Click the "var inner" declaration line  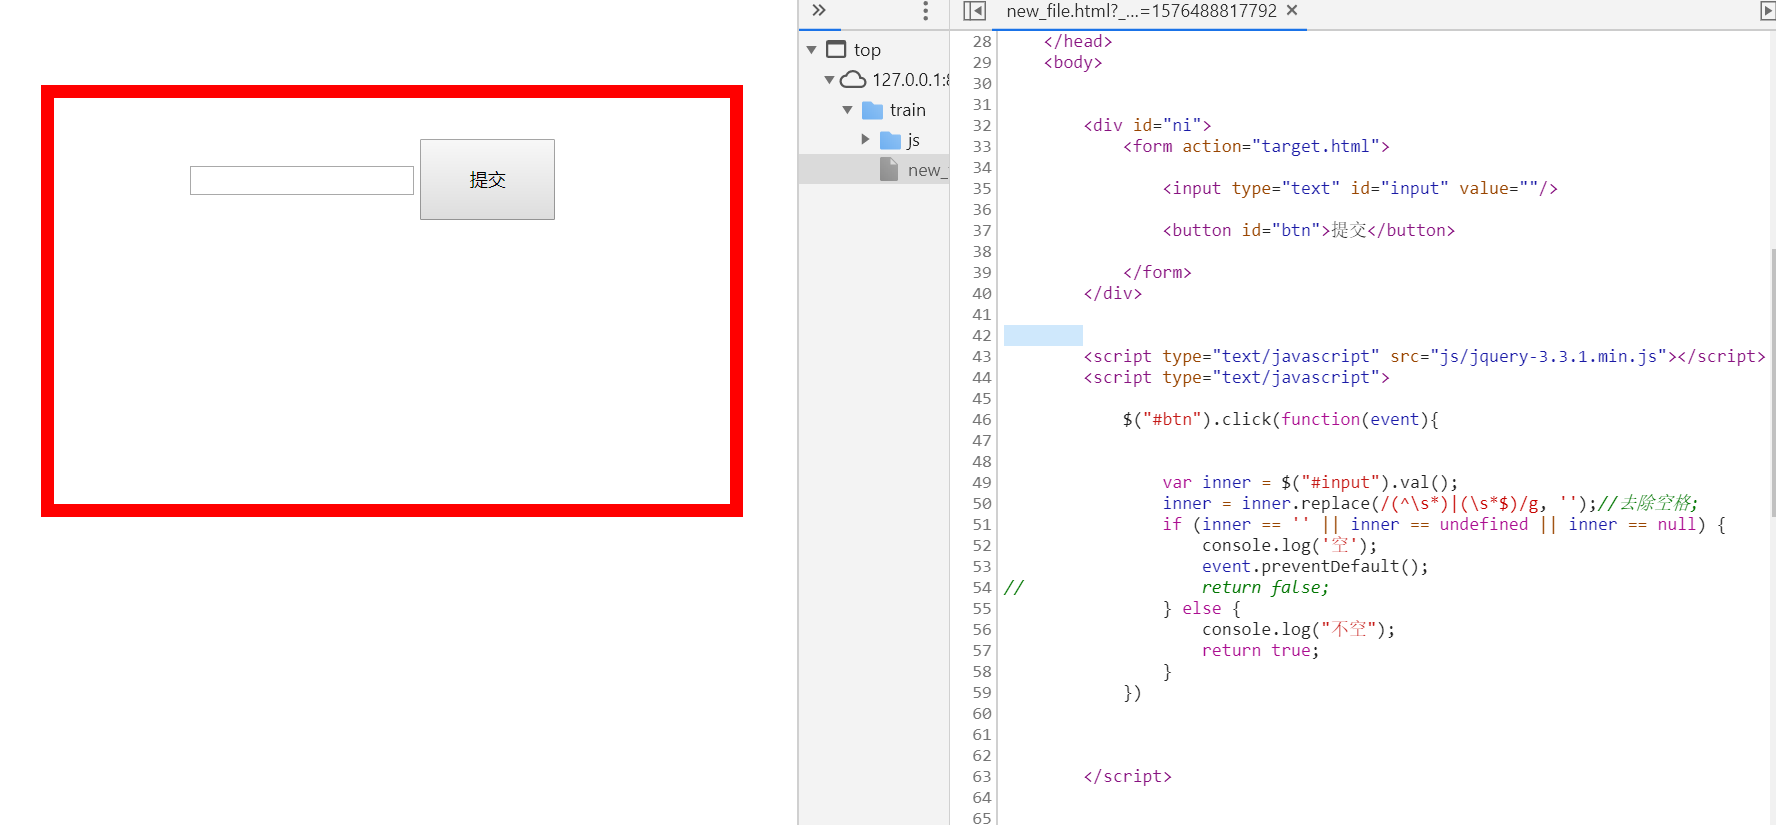click(1310, 483)
